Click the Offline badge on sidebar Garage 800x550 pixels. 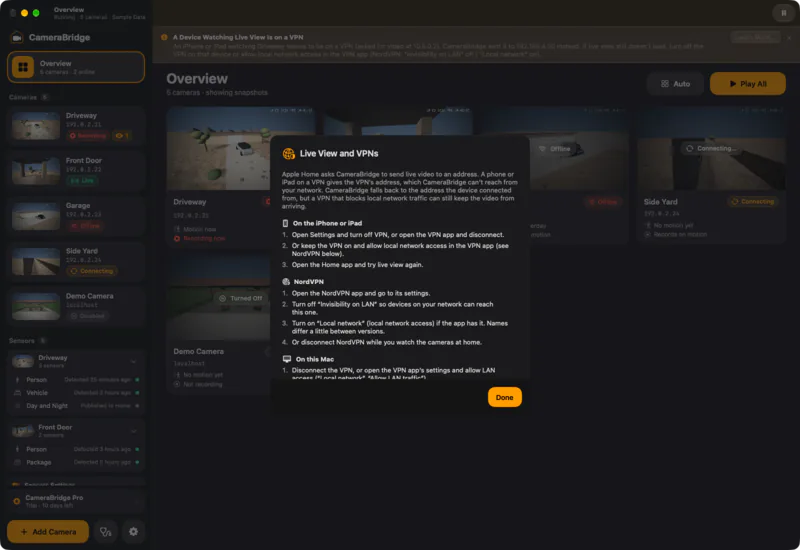pos(85,226)
